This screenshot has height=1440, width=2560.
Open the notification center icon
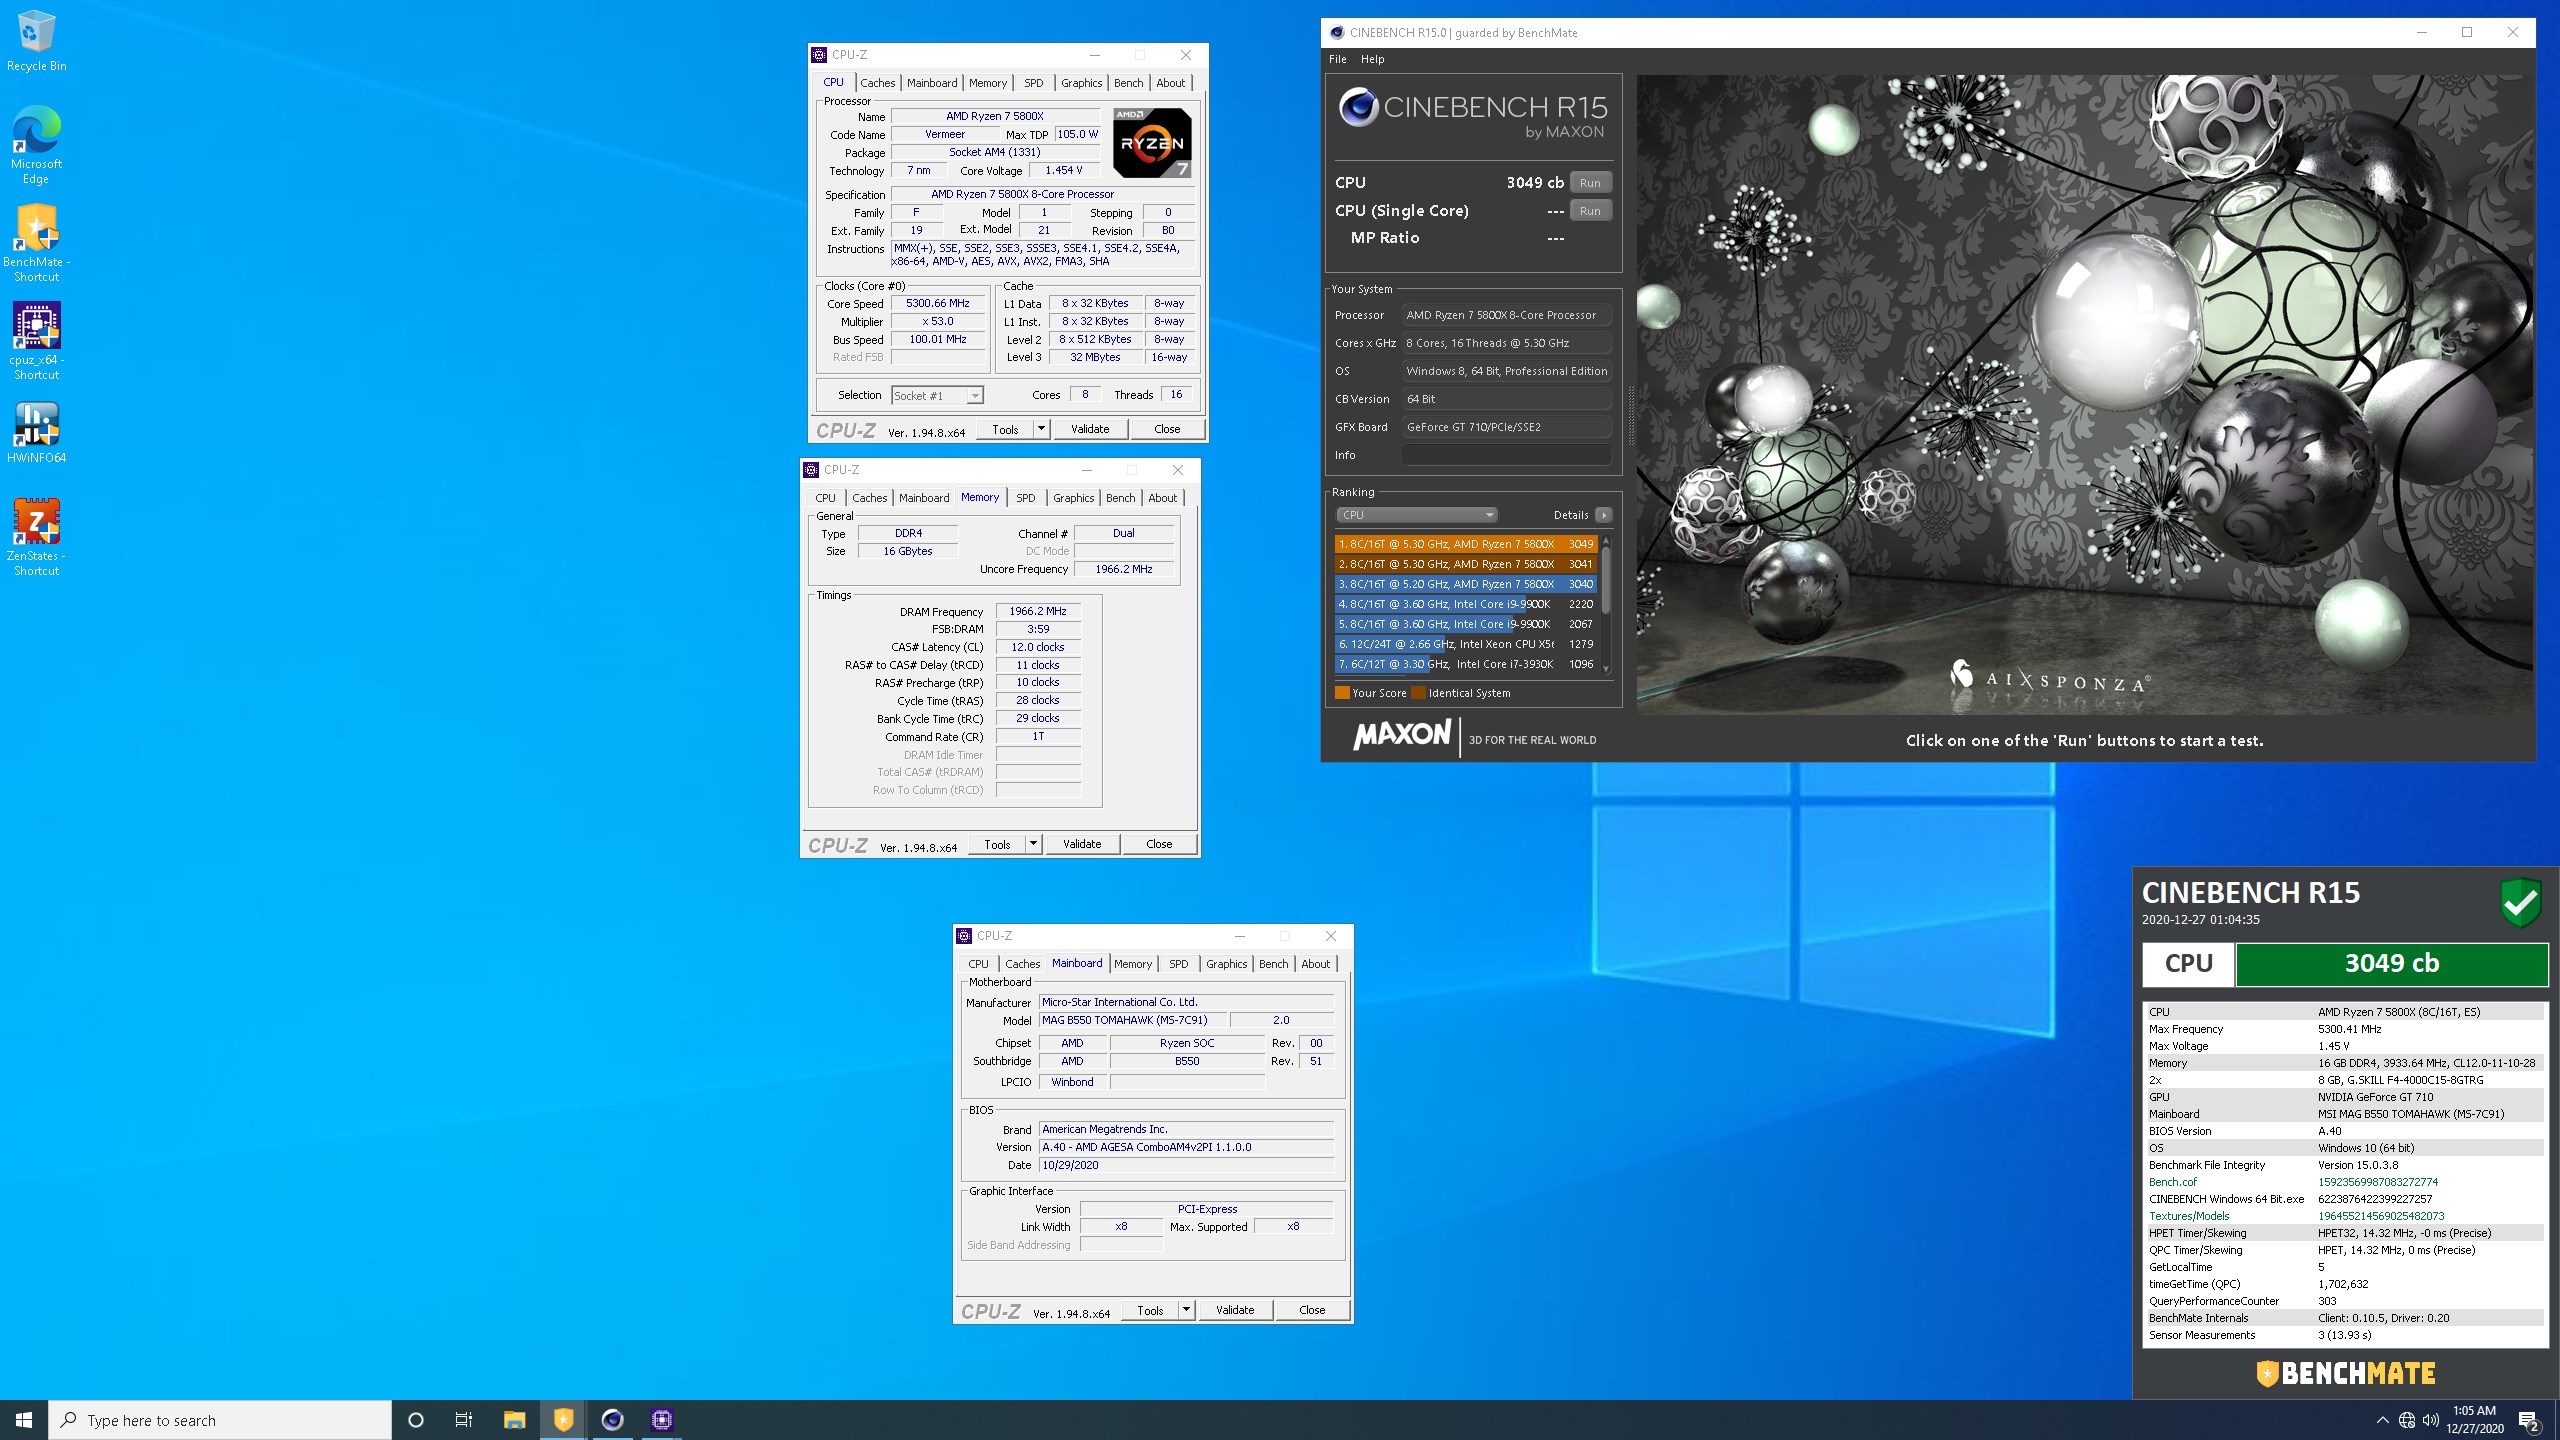point(2529,1420)
